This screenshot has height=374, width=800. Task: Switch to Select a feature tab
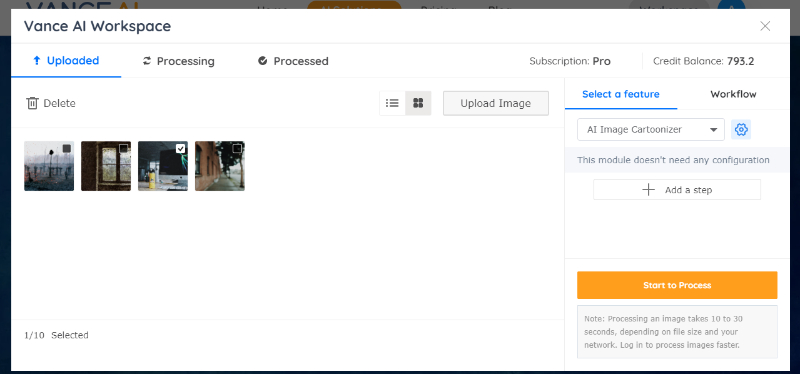pyautogui.click(x=620, y=94)
